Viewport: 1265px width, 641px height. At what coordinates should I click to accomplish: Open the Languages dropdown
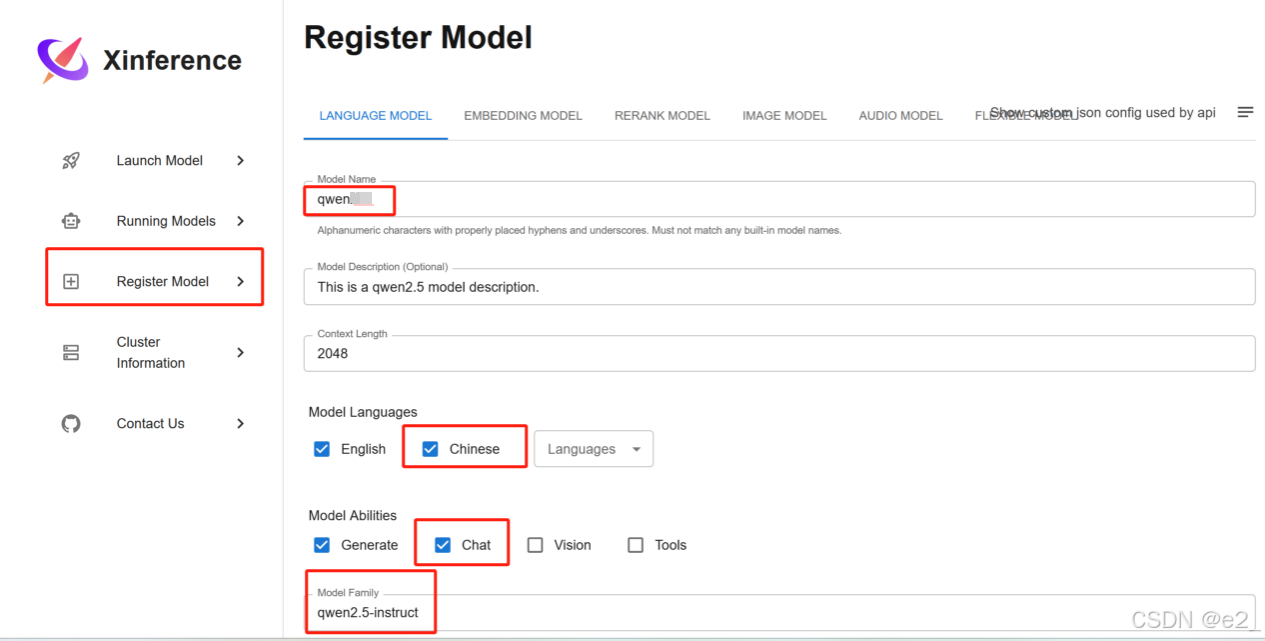[x=594, y=449]
